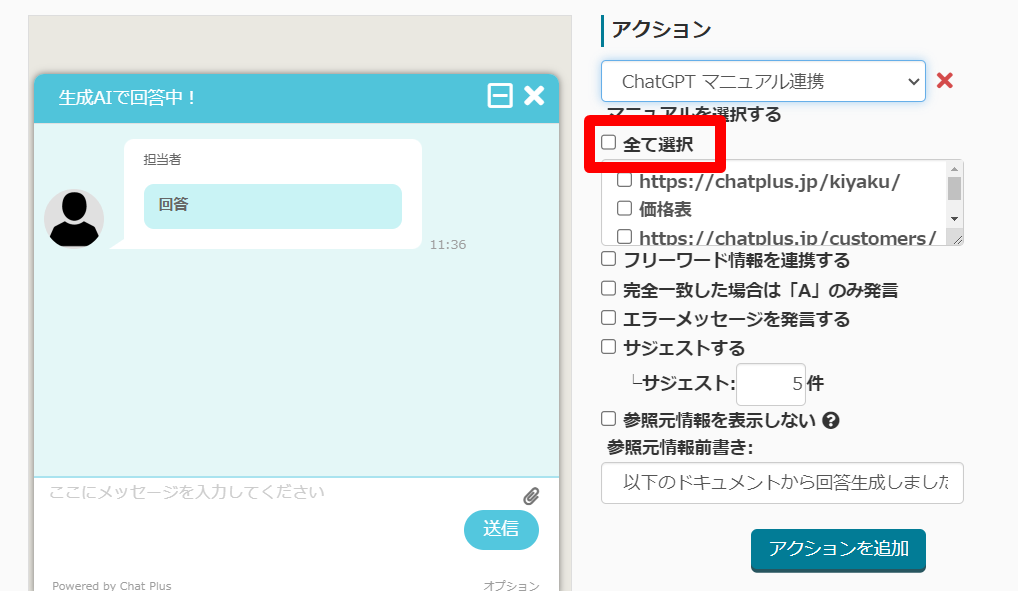Click the 参照元情報前書き text field

(782, 483)
